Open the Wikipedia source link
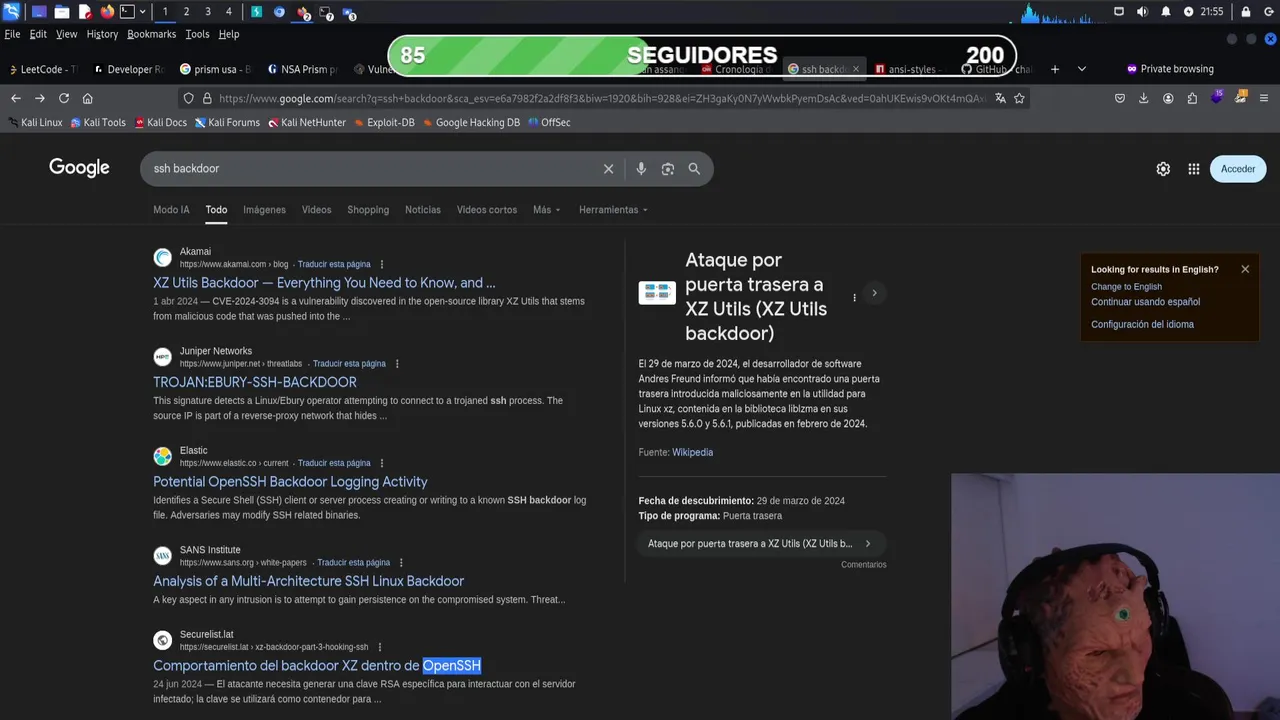 pos(692,452)
